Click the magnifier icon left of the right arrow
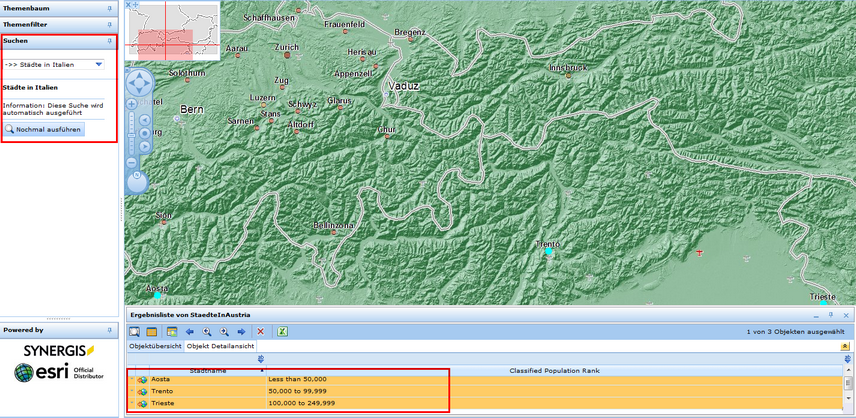This screenshot has width=856, height=418. pos(224,331)
